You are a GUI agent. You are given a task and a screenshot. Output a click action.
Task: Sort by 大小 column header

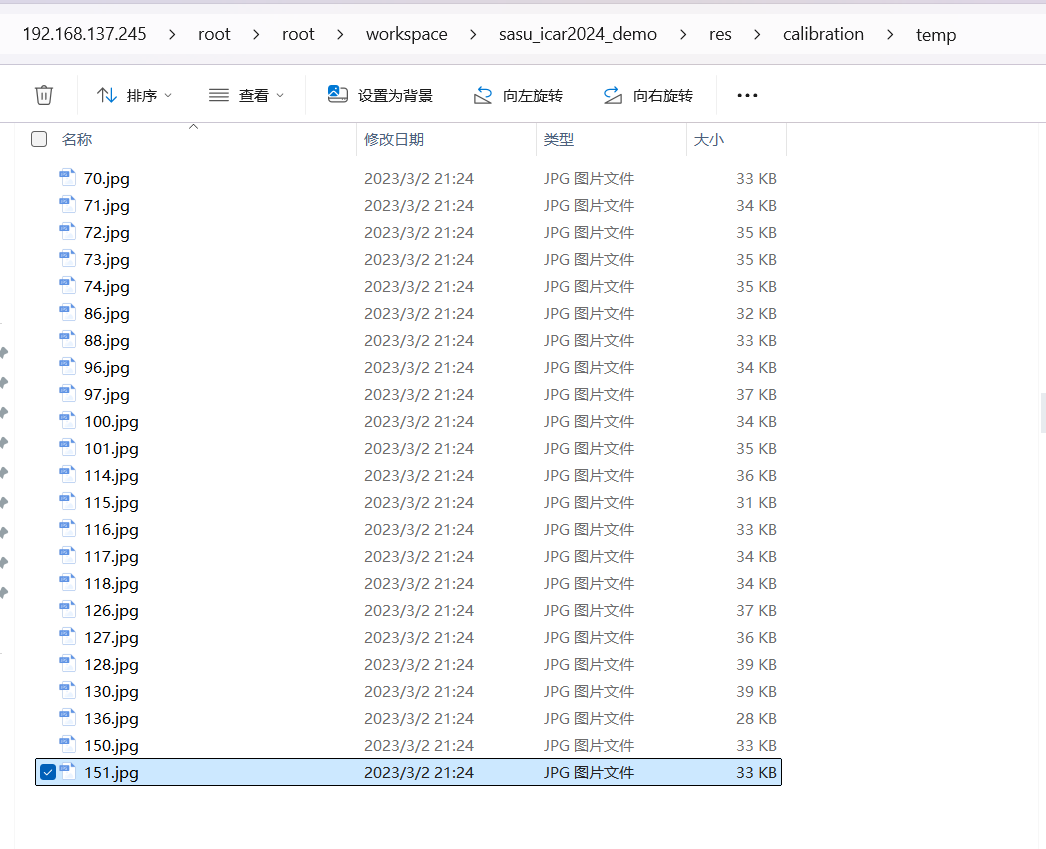click(708, 139)
